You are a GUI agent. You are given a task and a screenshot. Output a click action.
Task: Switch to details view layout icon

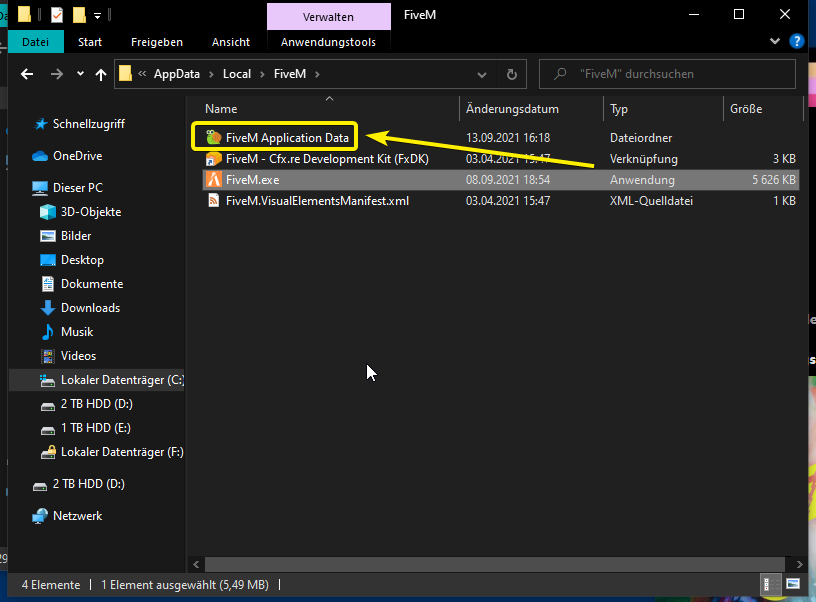click(771, 584)
